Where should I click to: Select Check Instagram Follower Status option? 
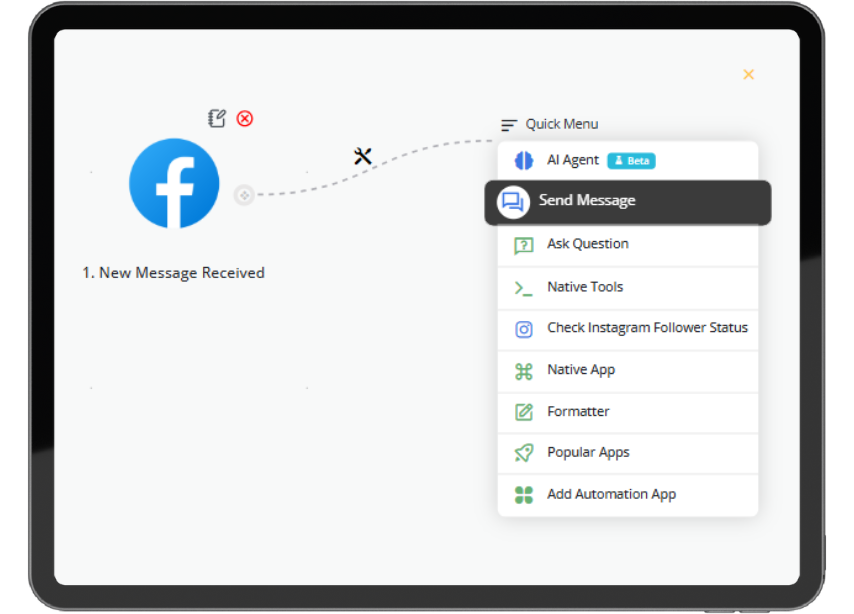[x=646, y=328]
